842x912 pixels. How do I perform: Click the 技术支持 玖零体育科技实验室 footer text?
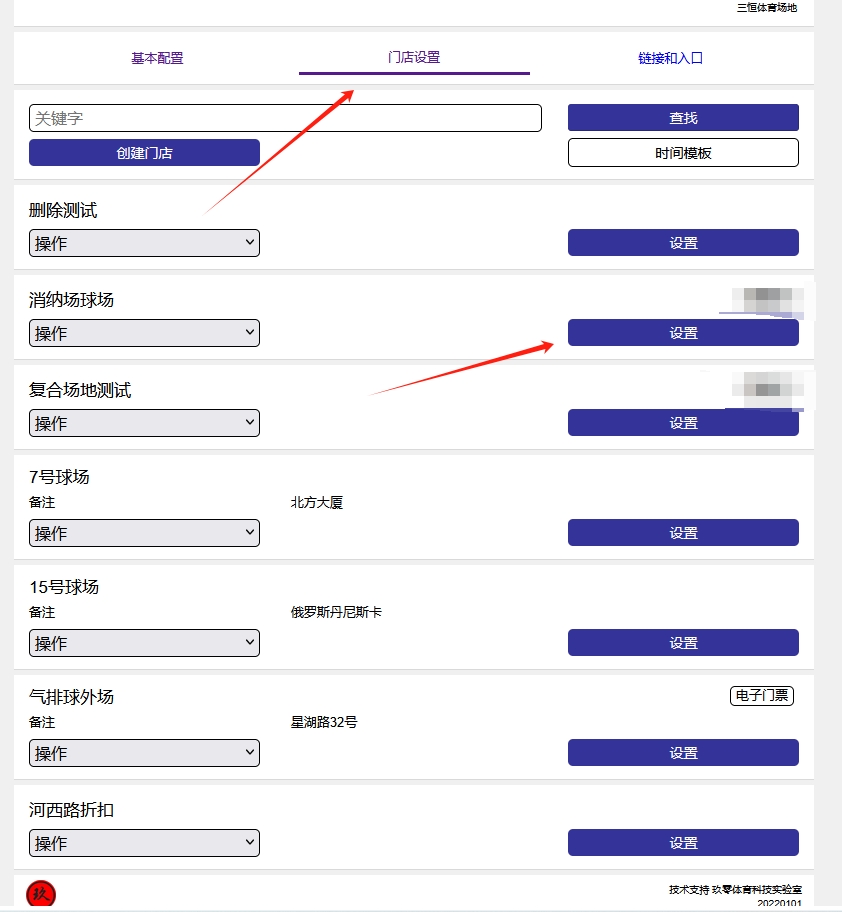(x=735, y=889)
